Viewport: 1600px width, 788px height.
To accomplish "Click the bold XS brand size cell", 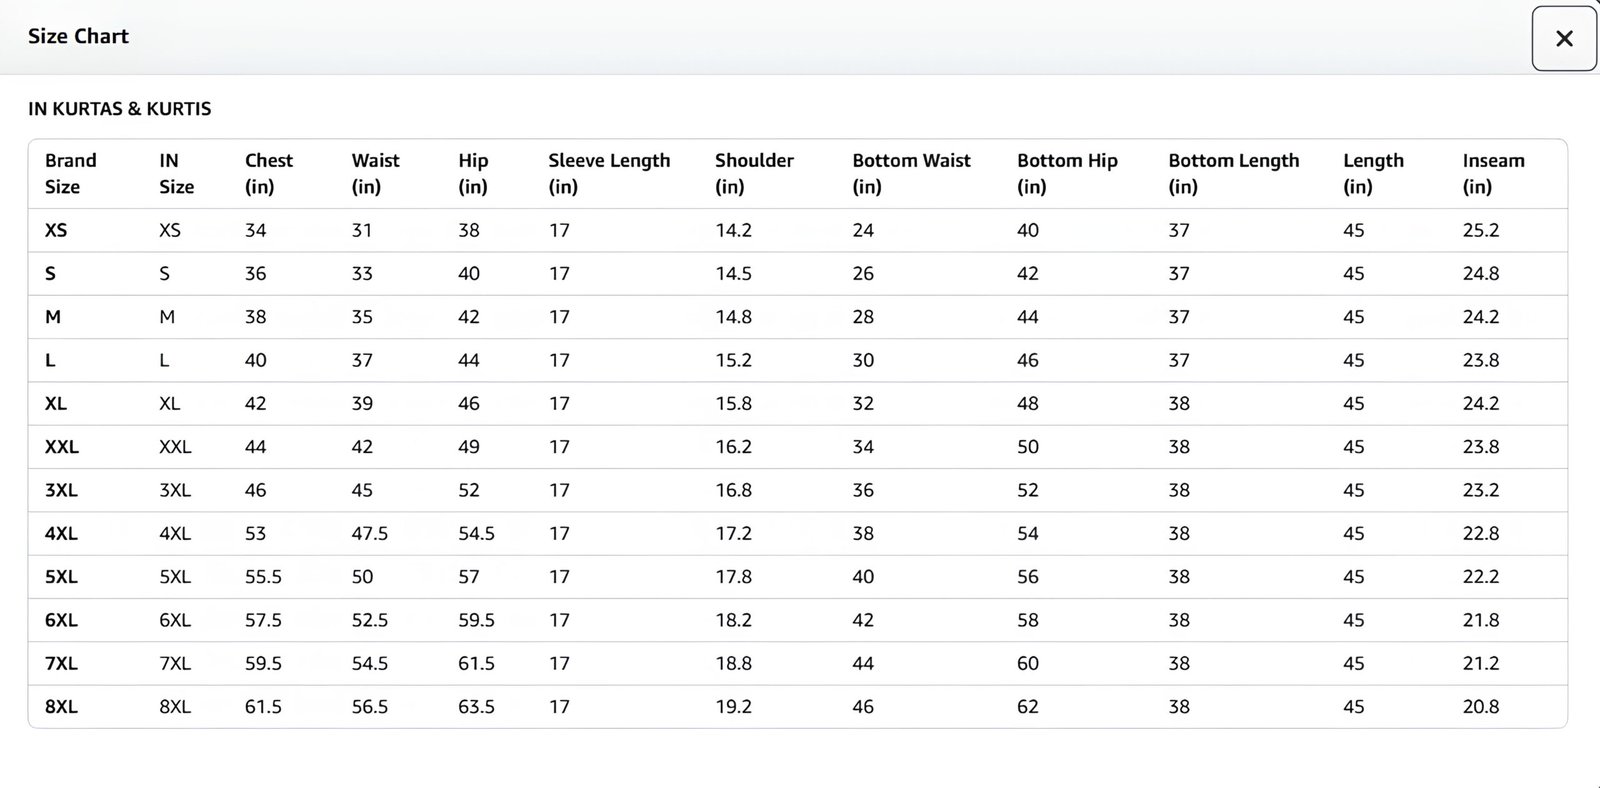I will click(56, 230).
